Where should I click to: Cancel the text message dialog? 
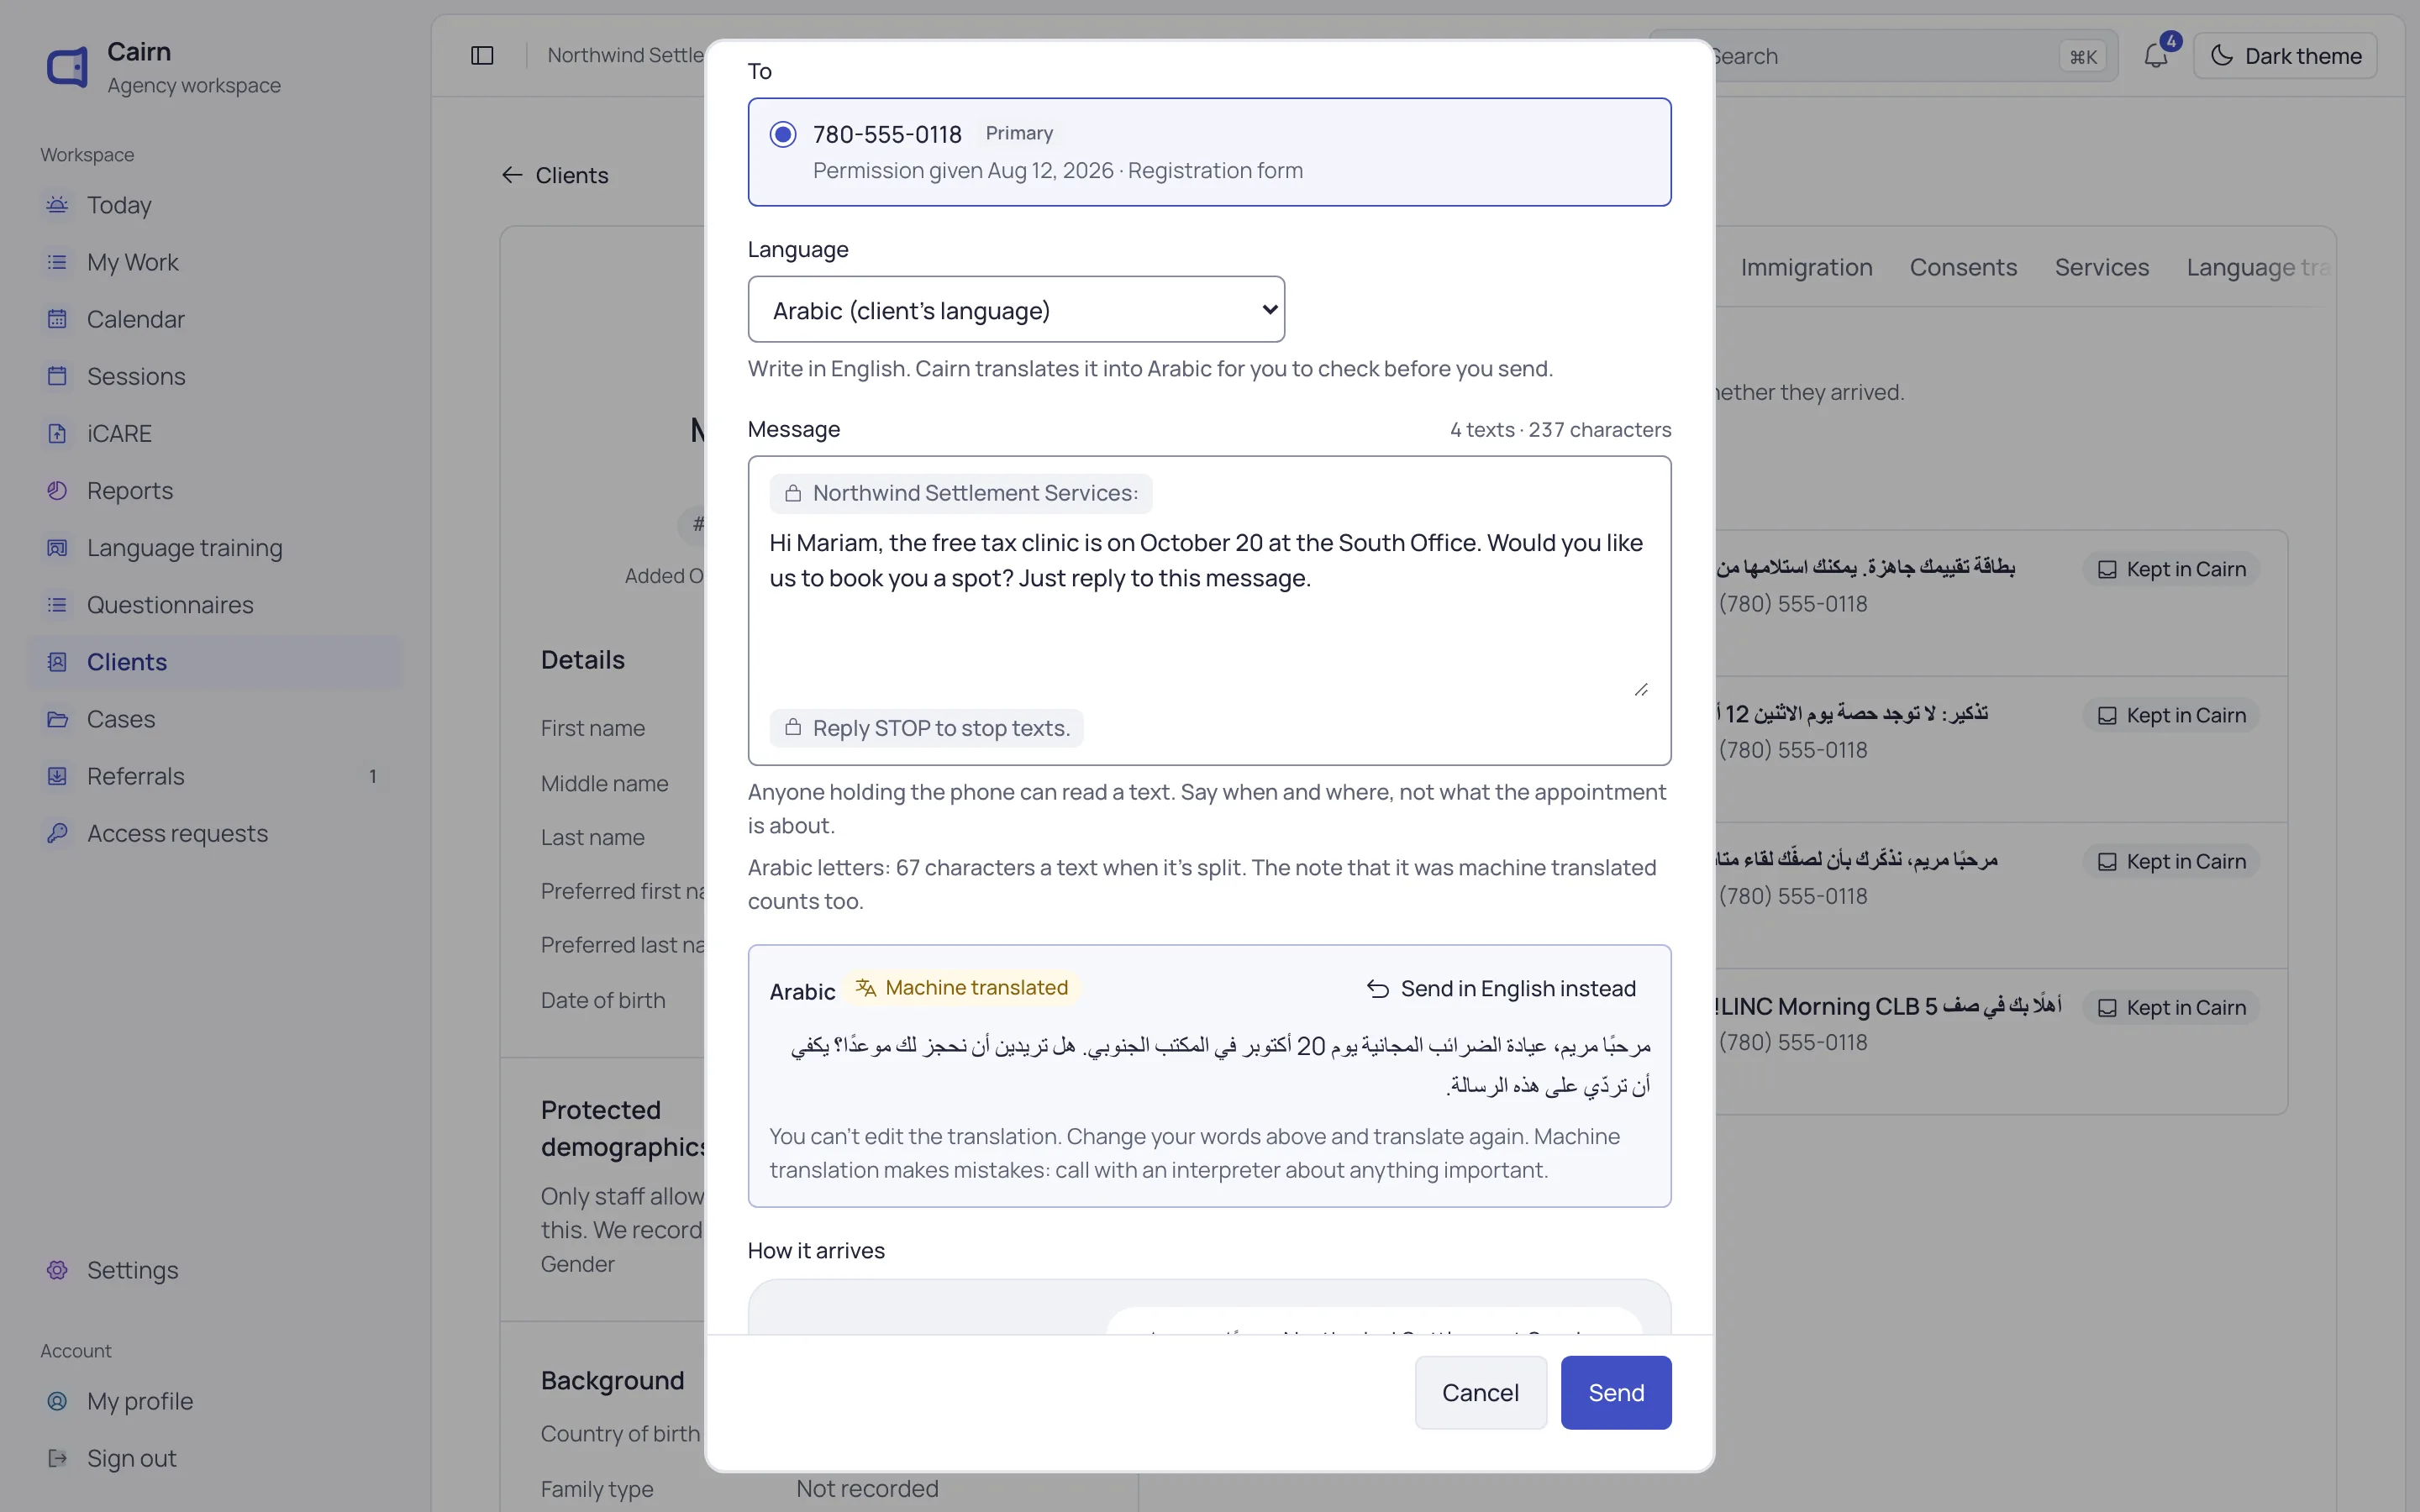click(x=1480, y=1392)
